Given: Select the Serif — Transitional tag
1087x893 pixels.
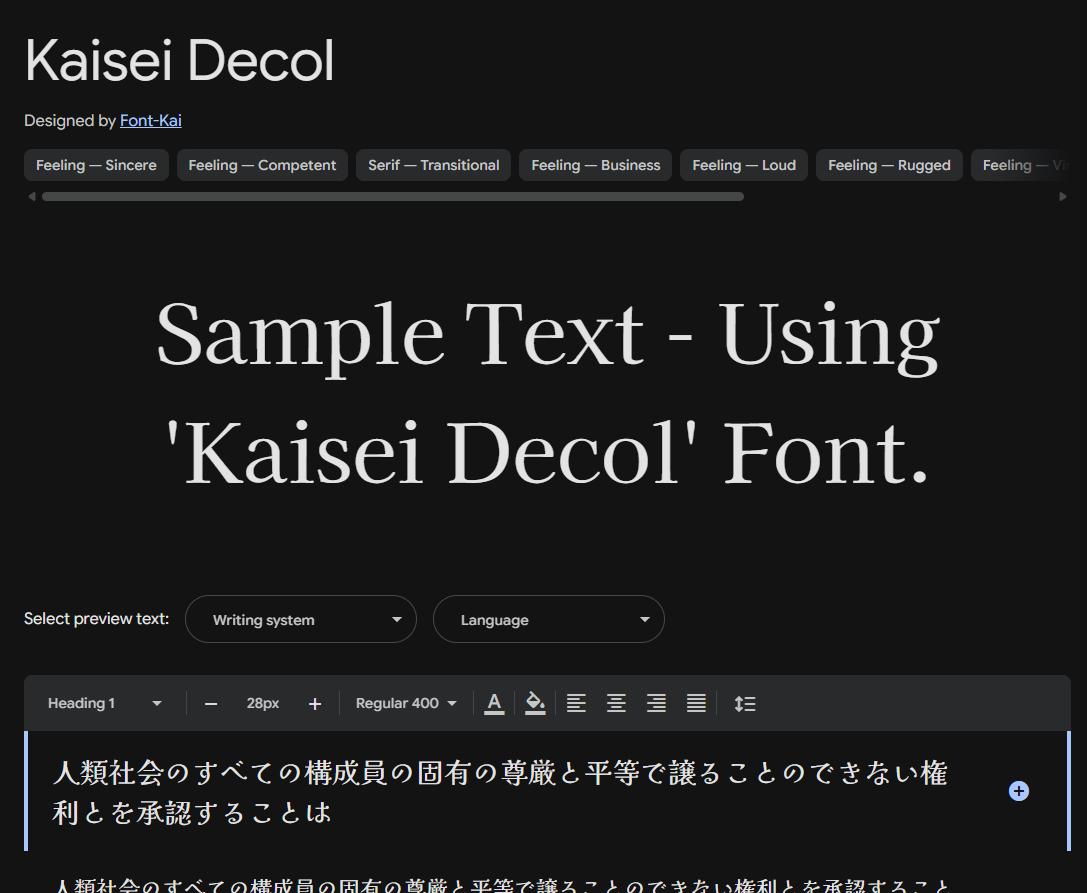Looking at the screenshot, I should tap(433, 165).
